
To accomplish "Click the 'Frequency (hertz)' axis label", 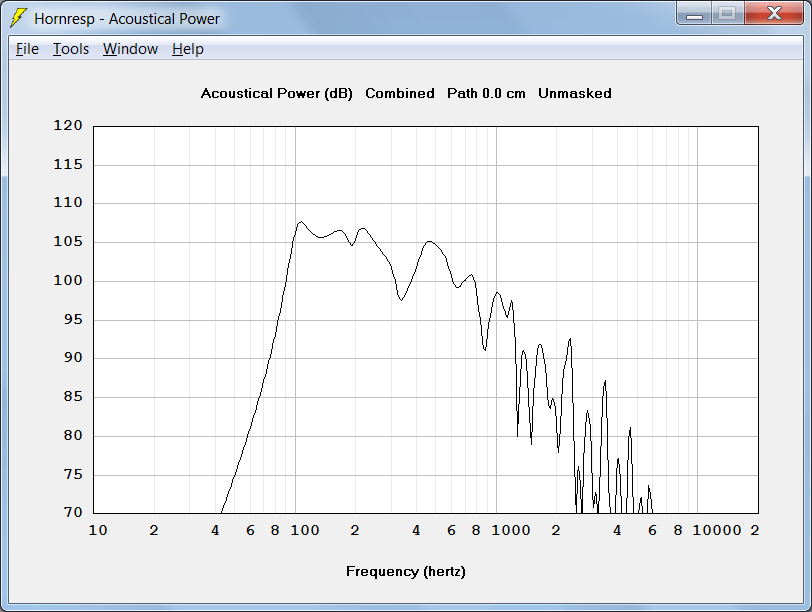I will point(405,572).
